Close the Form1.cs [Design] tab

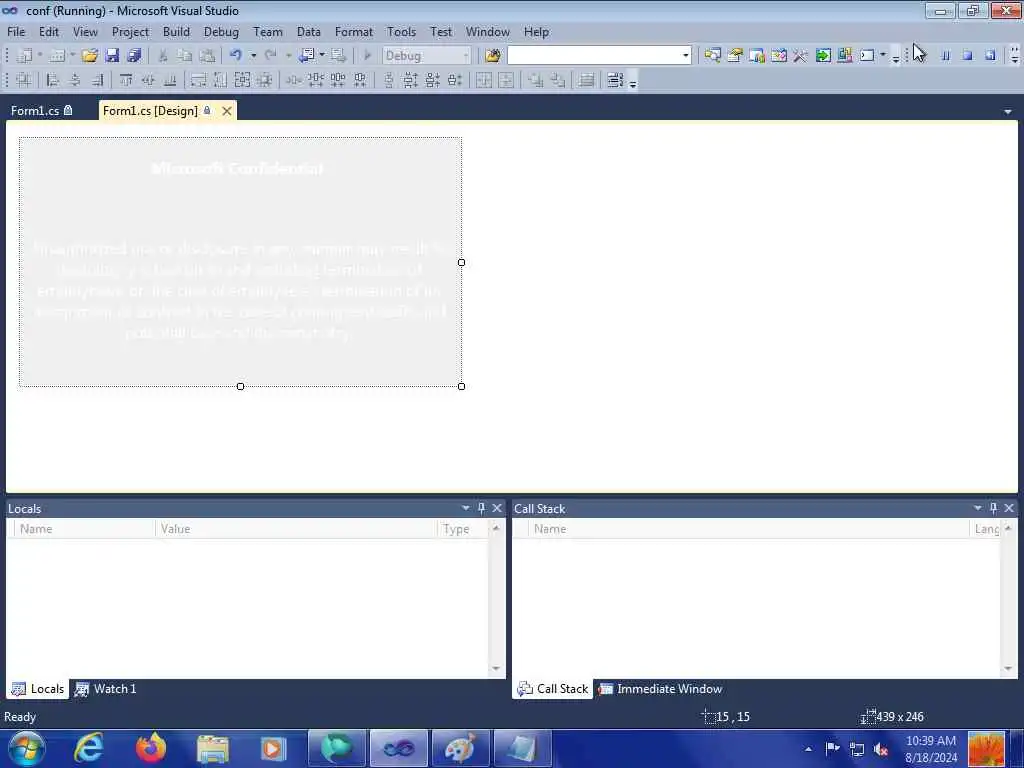click(227, 111)
